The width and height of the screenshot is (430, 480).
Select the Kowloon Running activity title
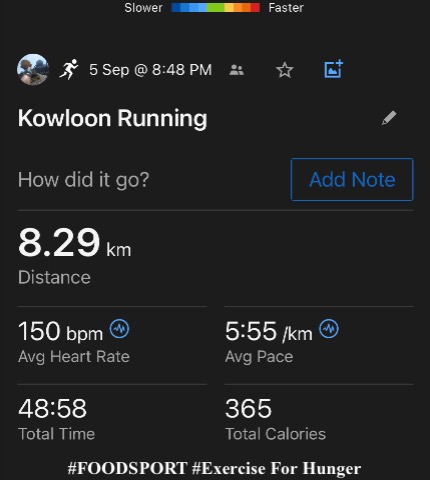(113, 119)
